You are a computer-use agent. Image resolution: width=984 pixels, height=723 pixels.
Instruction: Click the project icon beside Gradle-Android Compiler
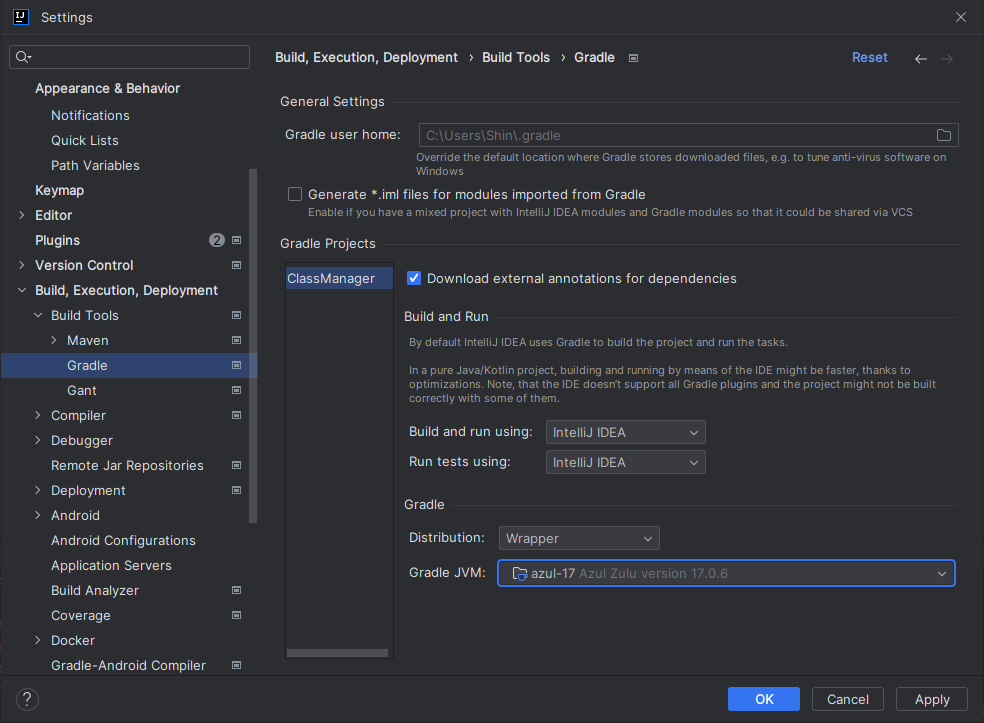click(237, 665)
